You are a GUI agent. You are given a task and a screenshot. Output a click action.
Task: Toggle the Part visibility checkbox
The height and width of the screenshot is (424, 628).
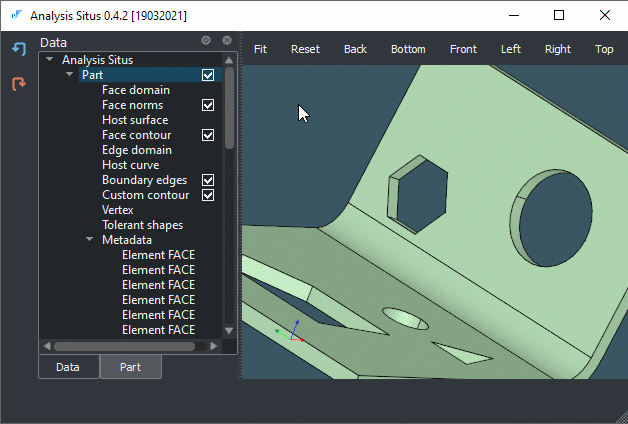[x=208, y=75]
